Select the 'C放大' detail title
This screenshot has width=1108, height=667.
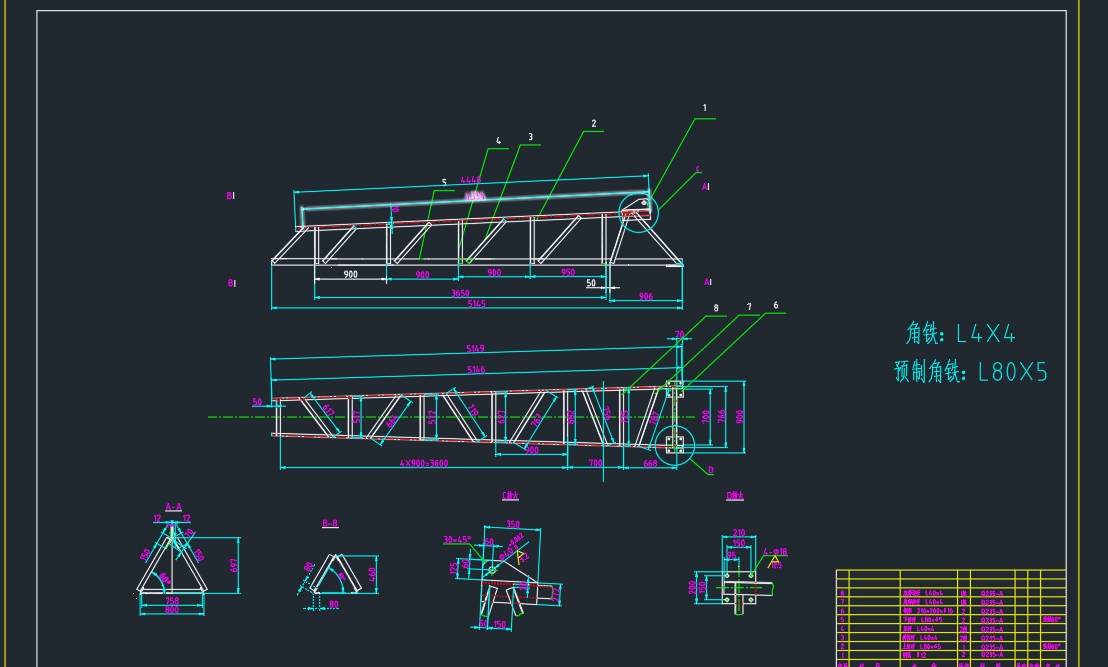coord(510,496)
